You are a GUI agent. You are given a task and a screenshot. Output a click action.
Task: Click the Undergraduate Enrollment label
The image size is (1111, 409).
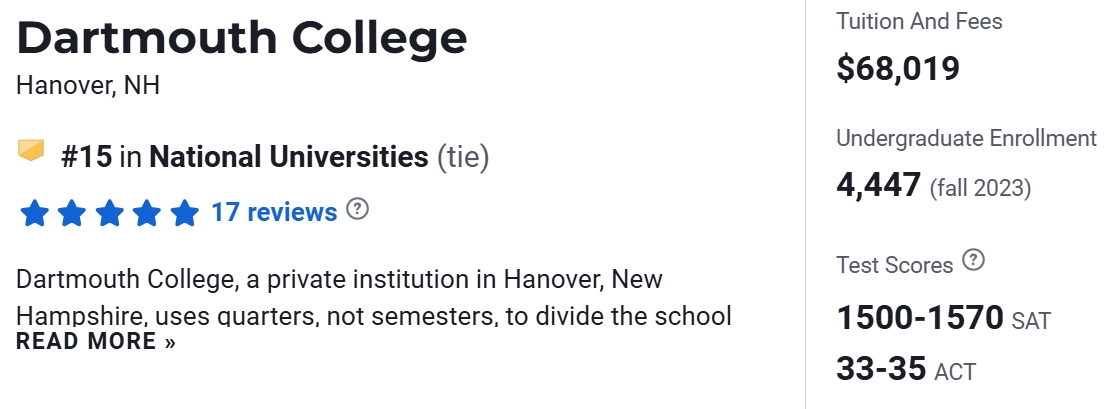966,139
